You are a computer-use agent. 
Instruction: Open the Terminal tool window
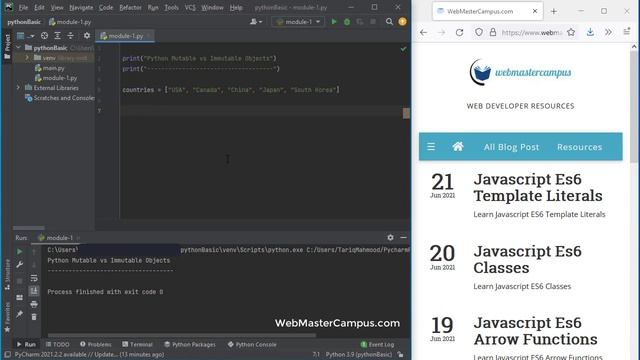(138, 344)
